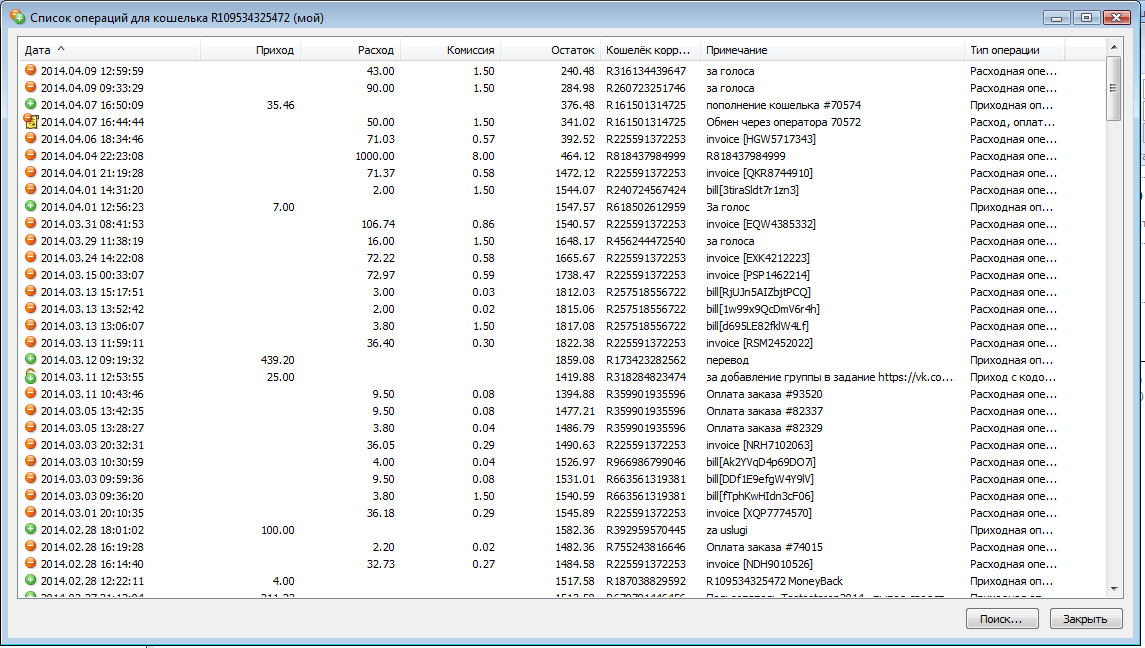Sort by the Тип операции column header
Viewport: 1145px width, 648px height.
[1014, 50]
